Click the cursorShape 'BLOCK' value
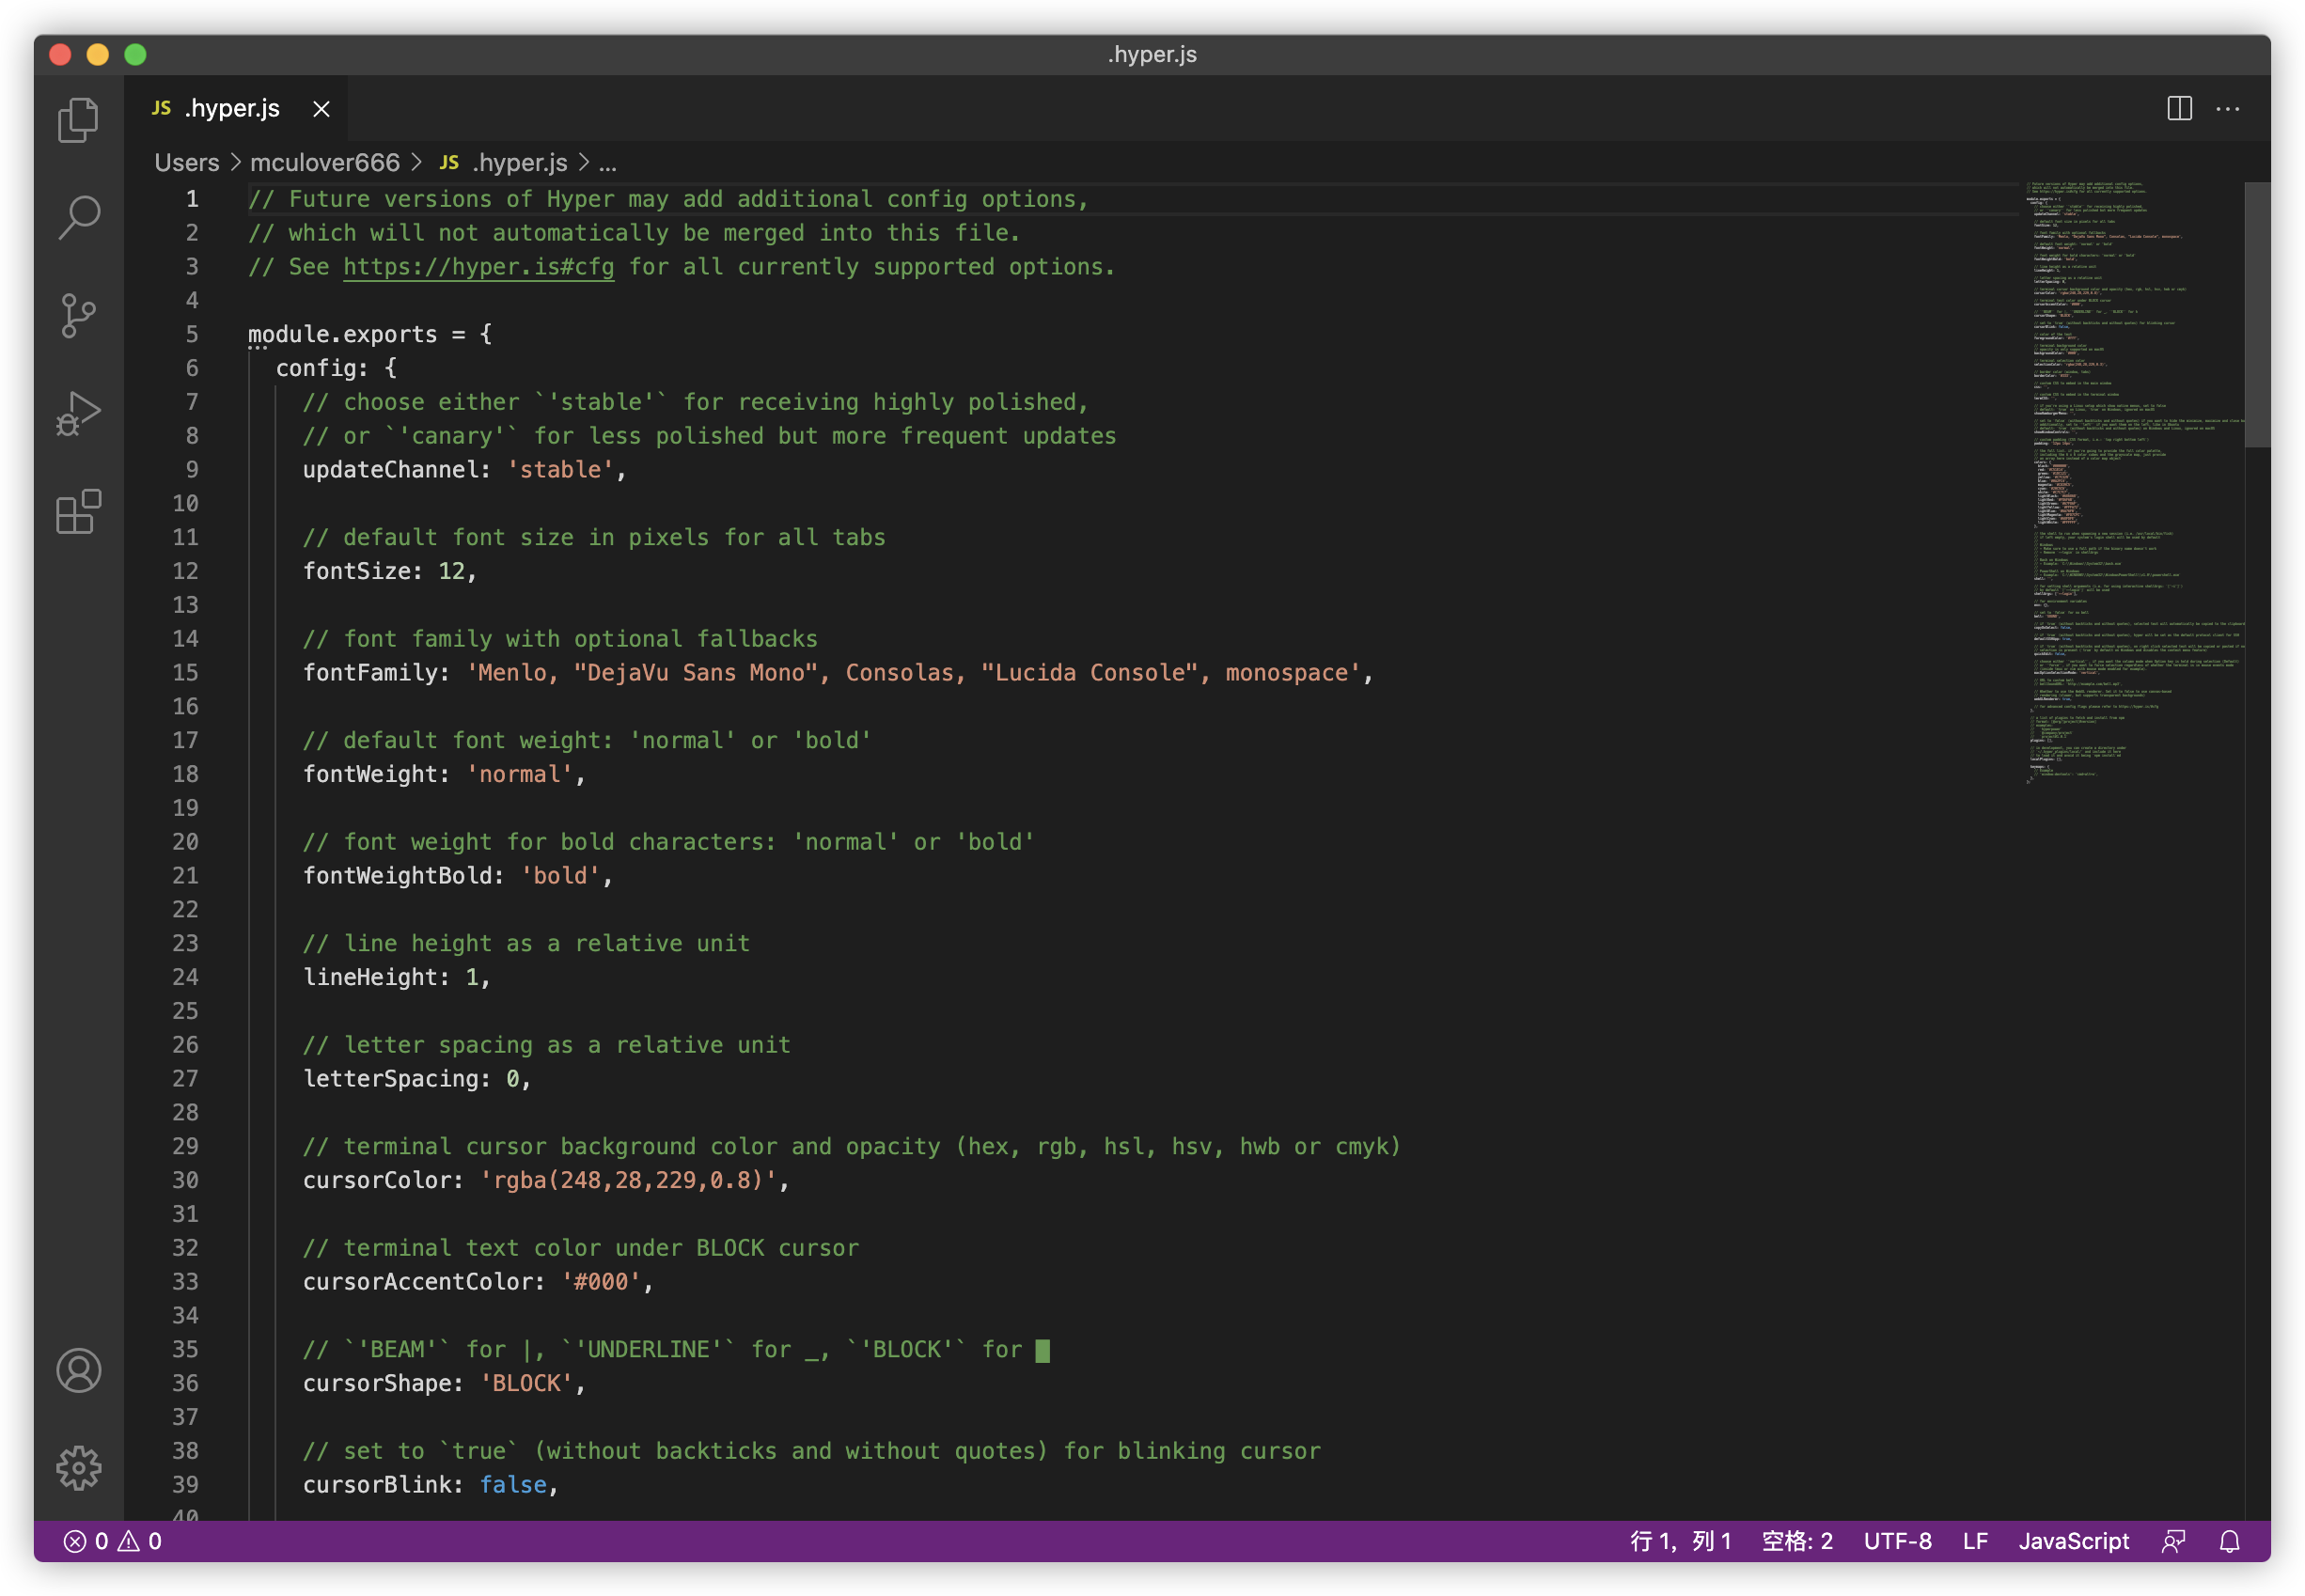The image size is (2305, 1596). (526, 1383)
